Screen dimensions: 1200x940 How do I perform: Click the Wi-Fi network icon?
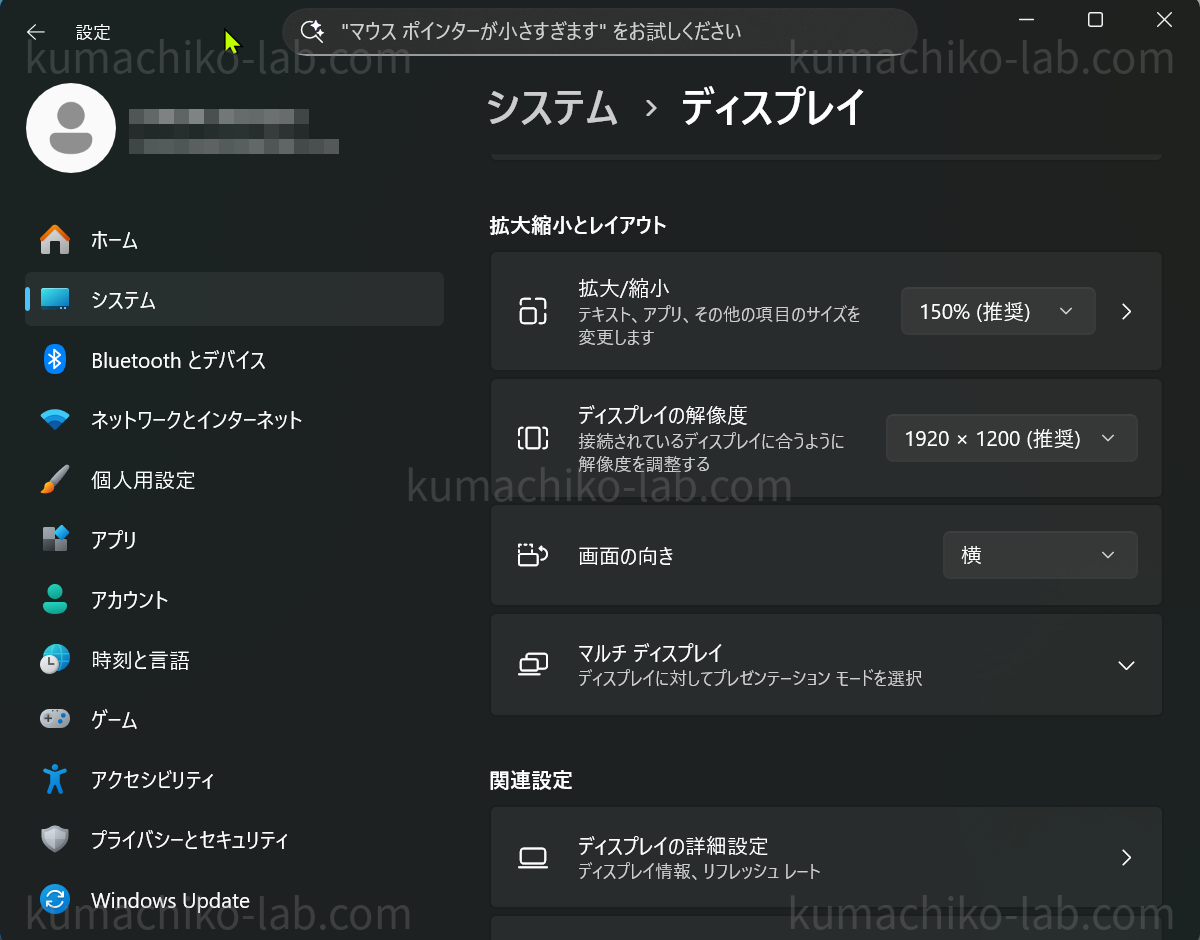coord(55,420)
